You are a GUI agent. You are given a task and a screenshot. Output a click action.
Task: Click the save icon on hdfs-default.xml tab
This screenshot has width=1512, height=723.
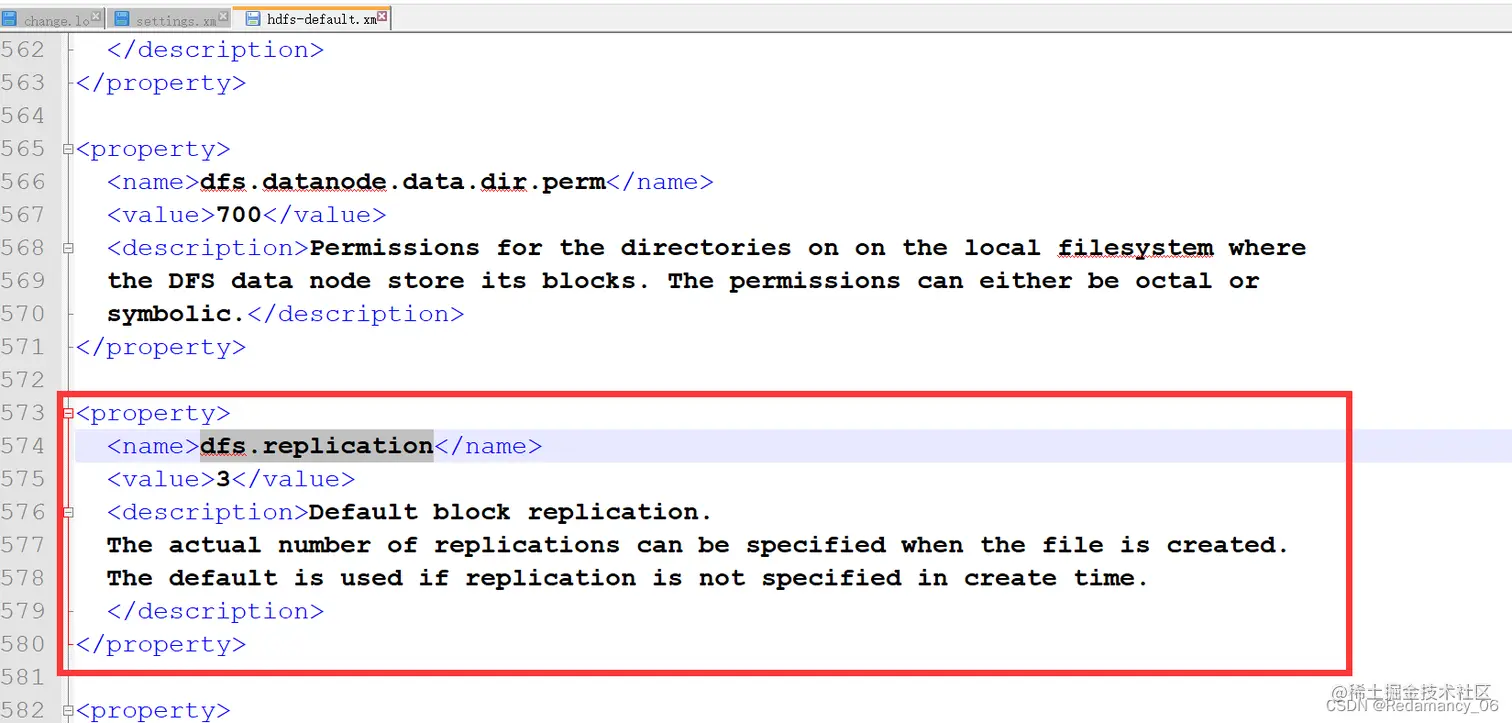pos(253,19)
